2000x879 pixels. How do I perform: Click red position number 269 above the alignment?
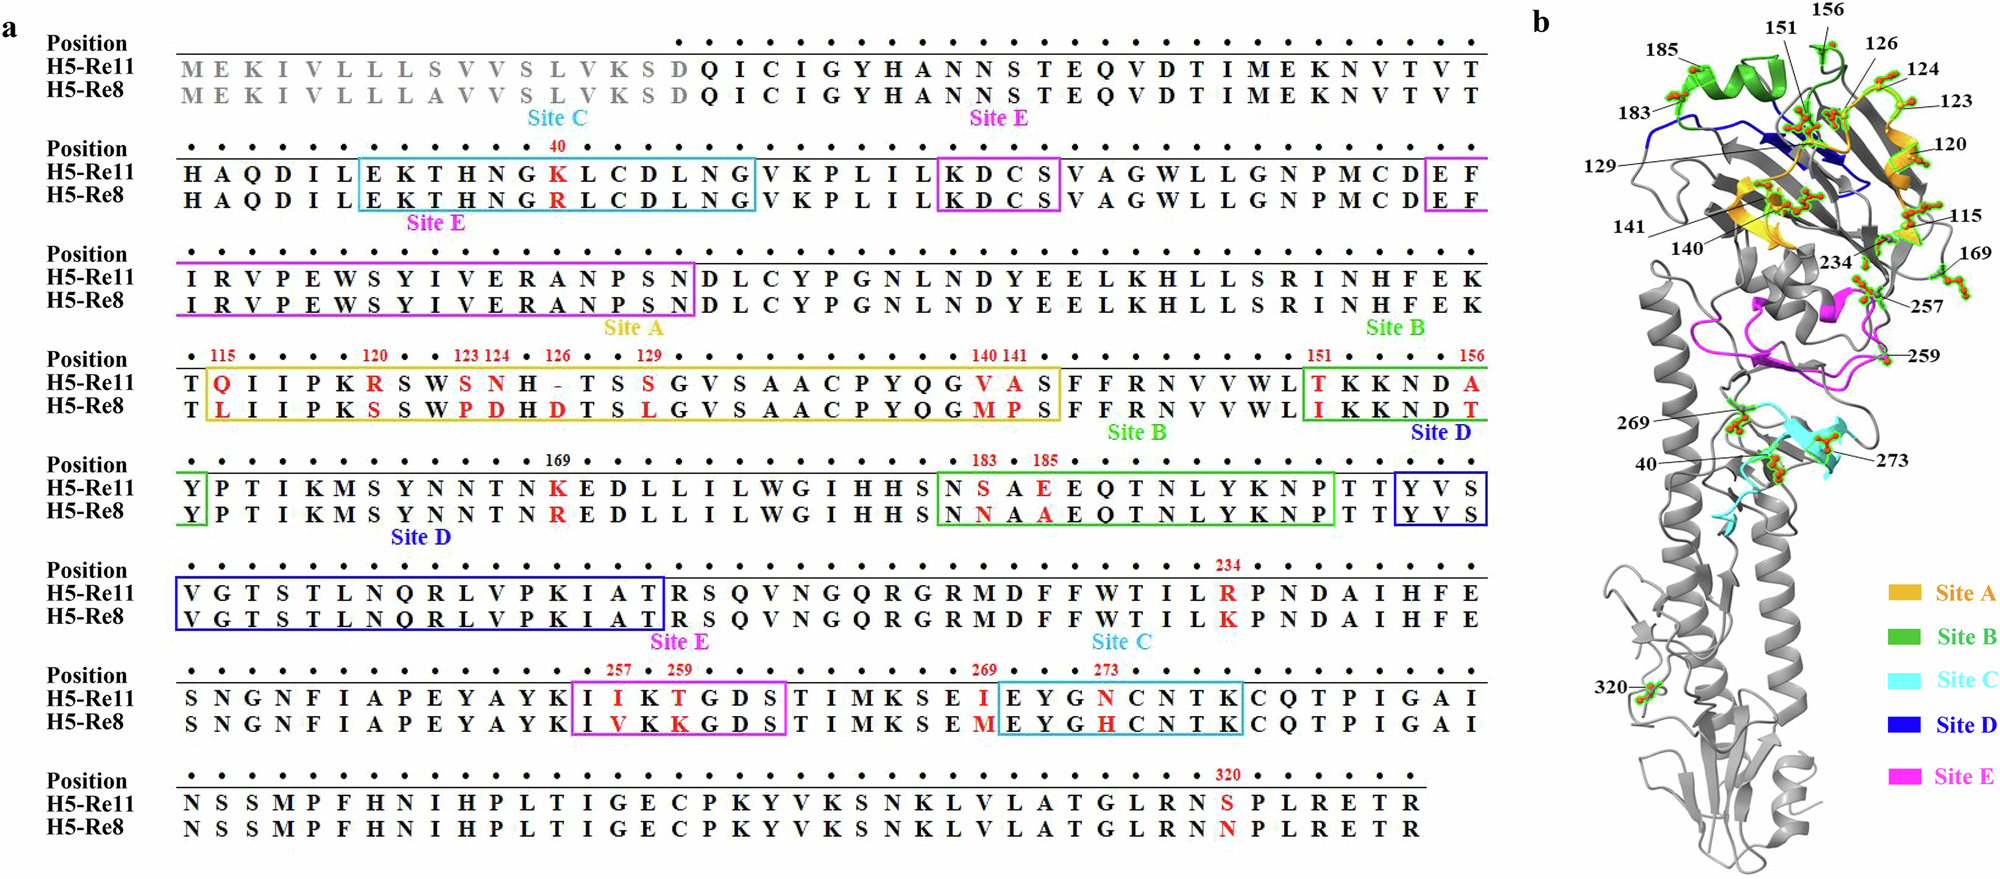click(x=984, y=670)
